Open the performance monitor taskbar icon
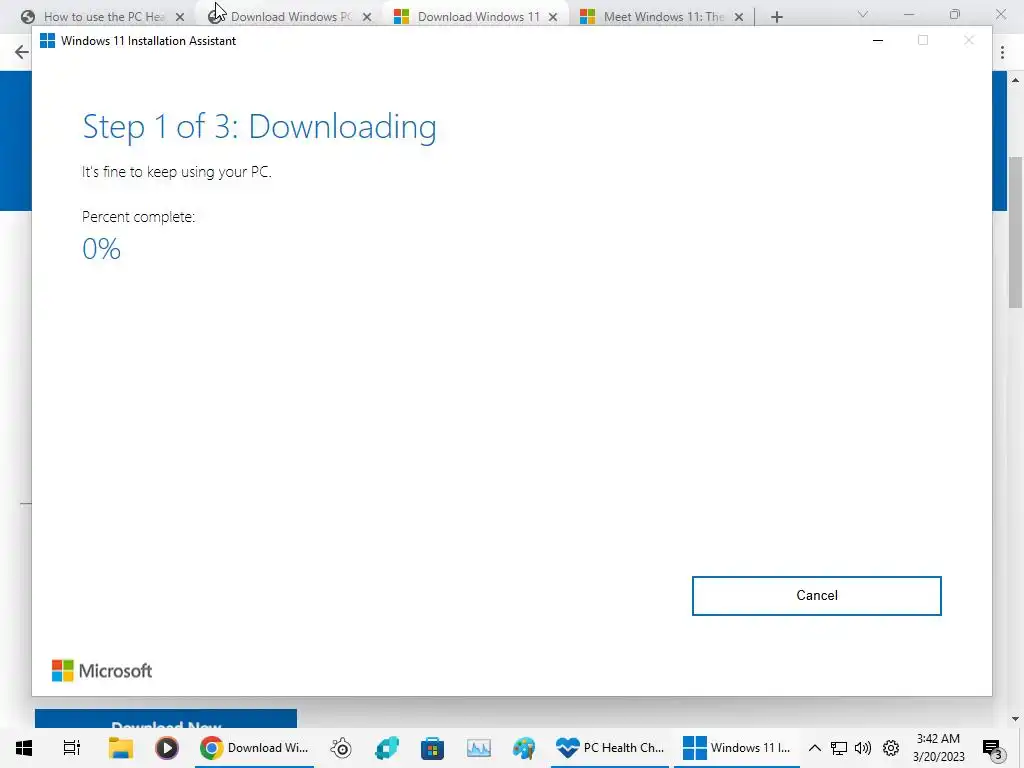Viewport: 1024px width, 768px height. coord(479,748)
